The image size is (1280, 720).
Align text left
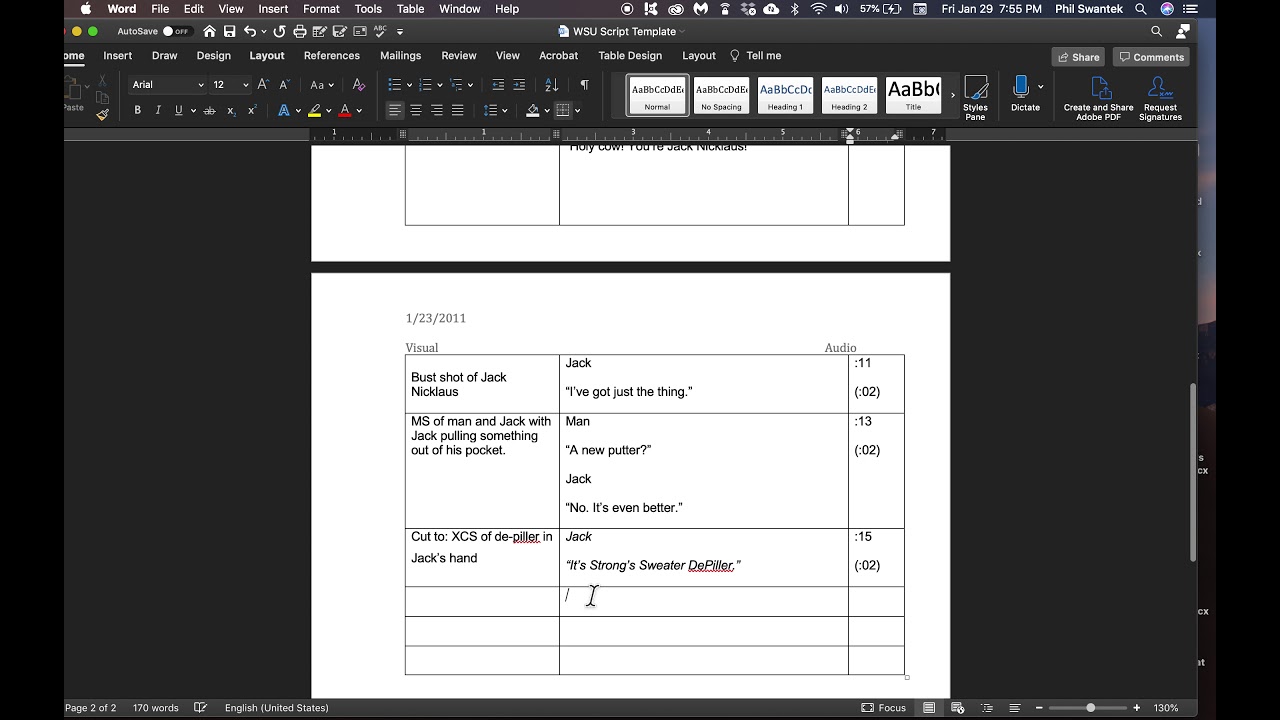pyautogui.click(x=395, y=111)
